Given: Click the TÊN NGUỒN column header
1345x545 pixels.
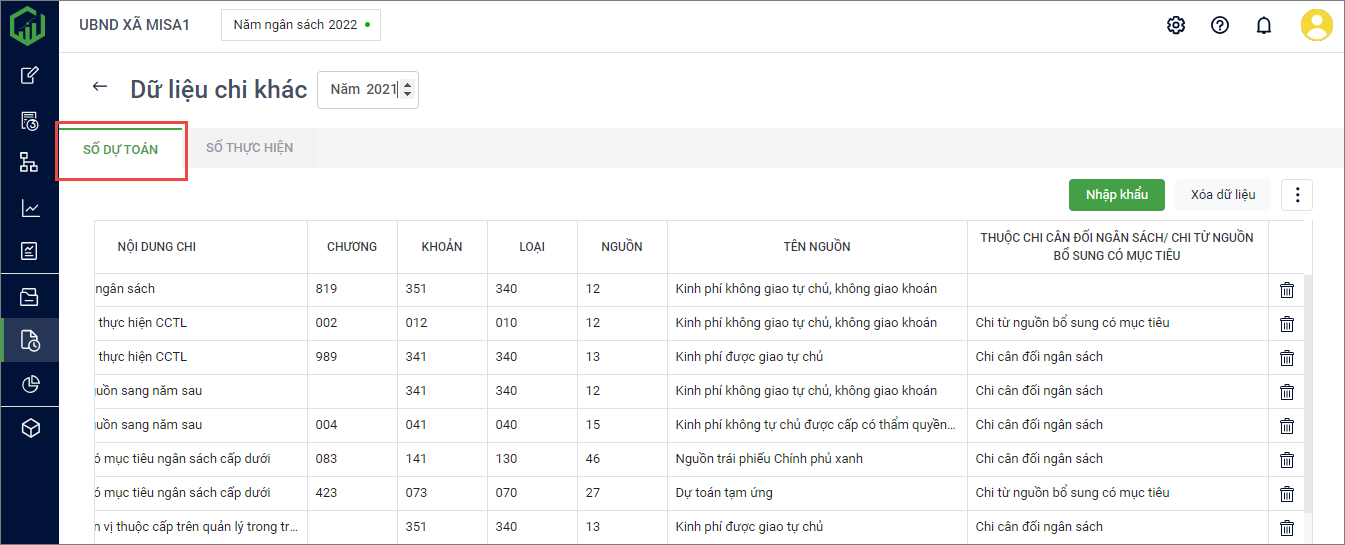Looking at the screenshot, I should (x=816, y=247).
